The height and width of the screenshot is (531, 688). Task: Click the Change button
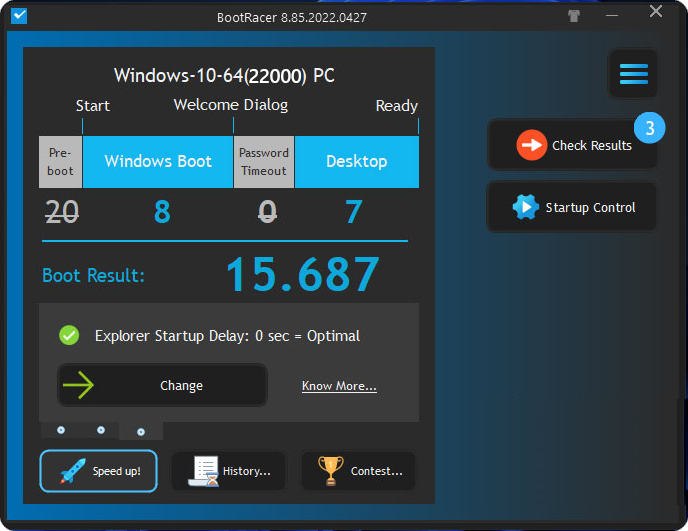162,385
